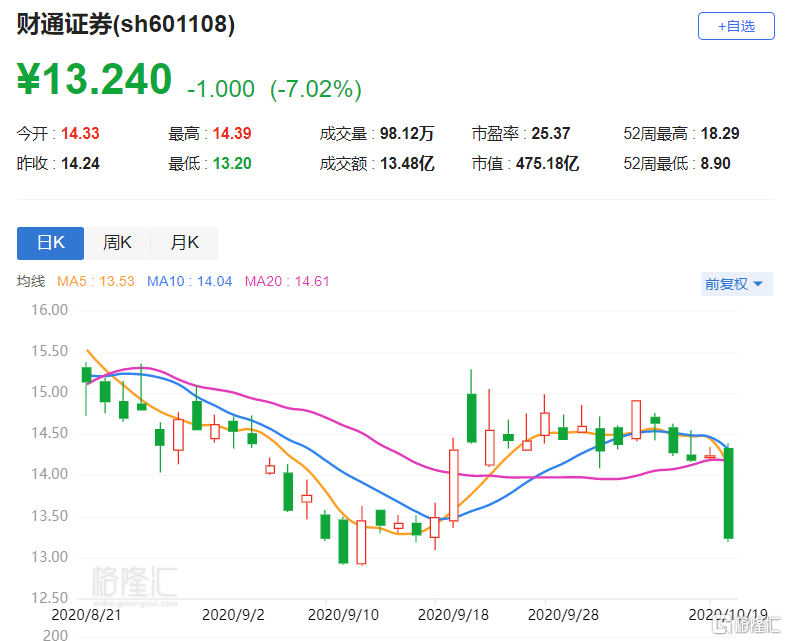Click the 市盈率 P/E value 25.37
This screenshot has width=787, height=641.
551,134
